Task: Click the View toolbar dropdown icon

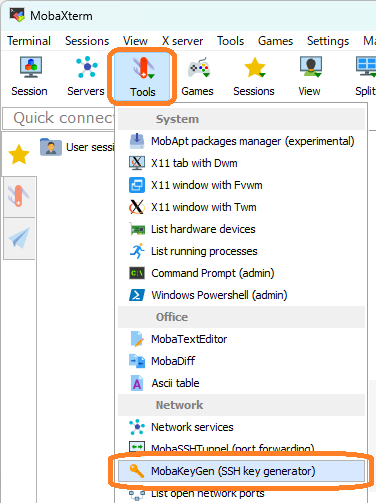Action: point(310,76)
